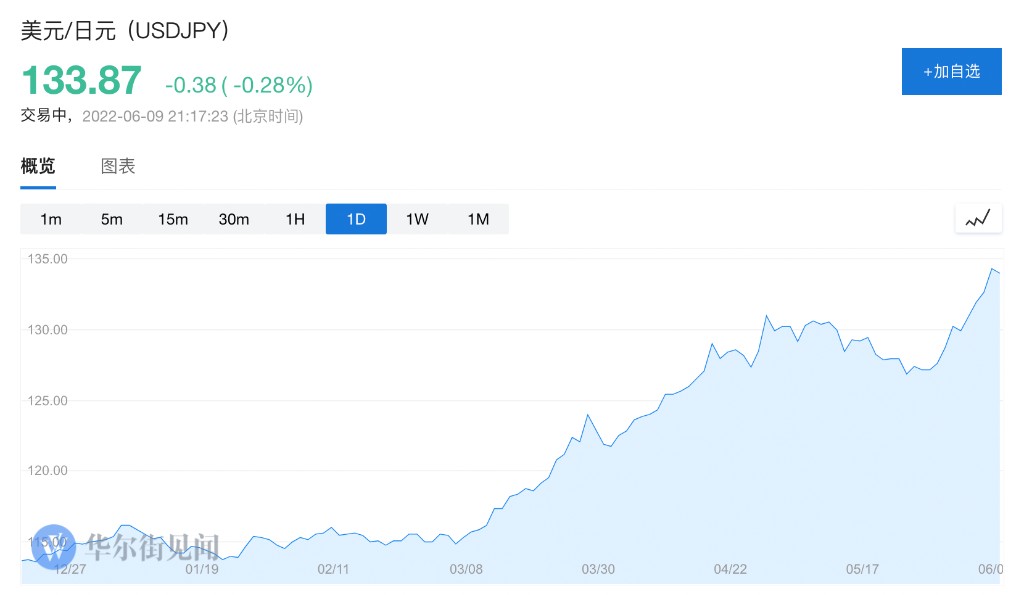Click the 04/22 date label on axis
Image resolution: width=1024 pixels, height=595 pixels.
(730, 569)
